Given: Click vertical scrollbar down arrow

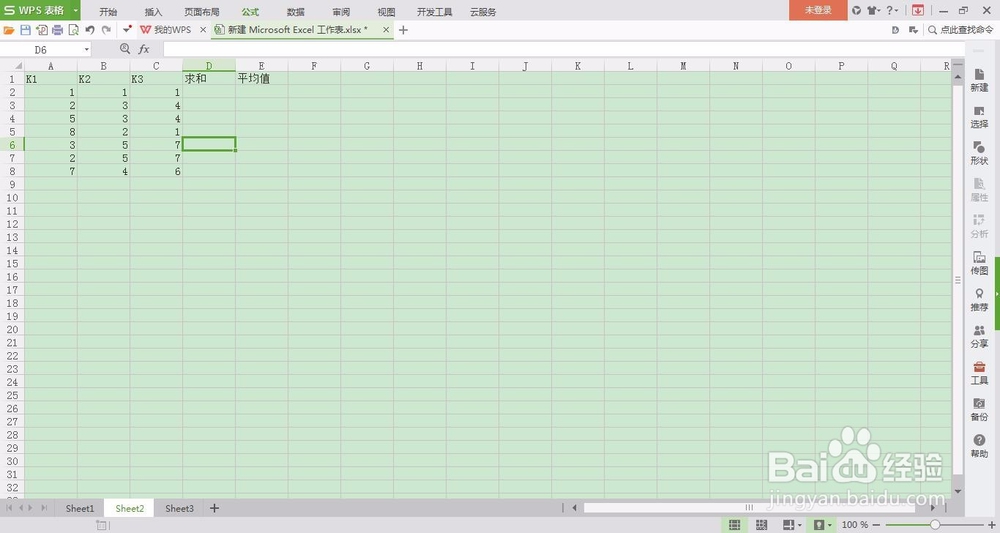Looking at the screenshot, I should (957, 492).
